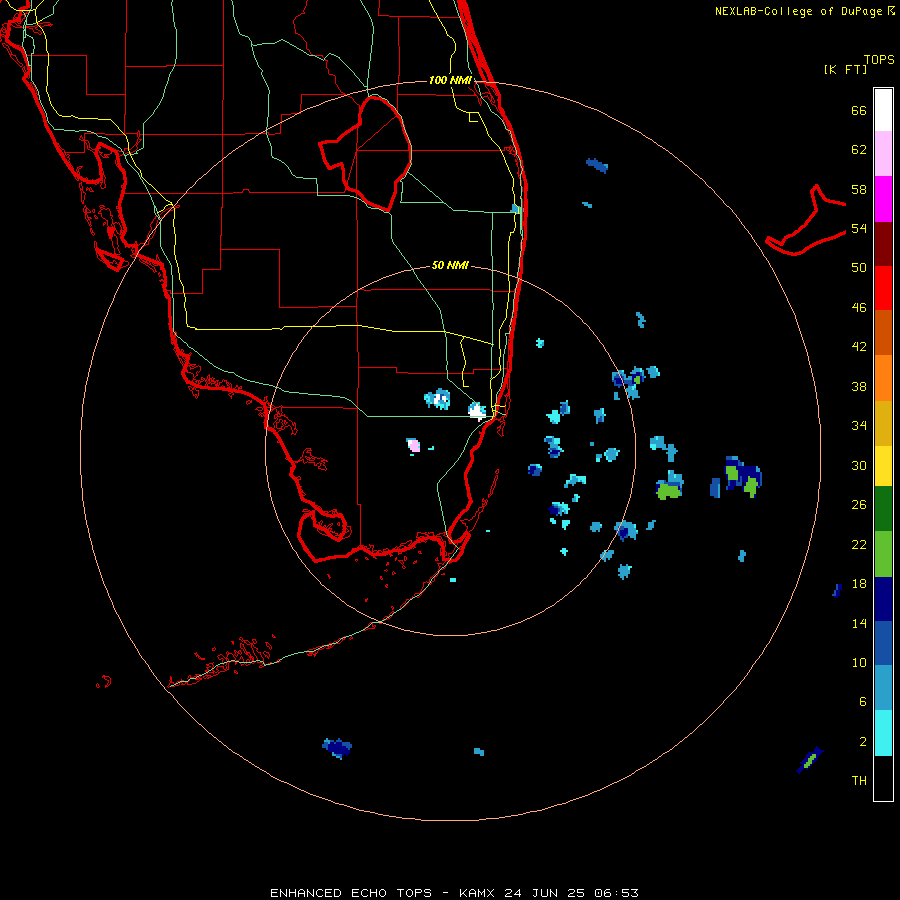Click the navy blue legend swatch

pos(883,599)
